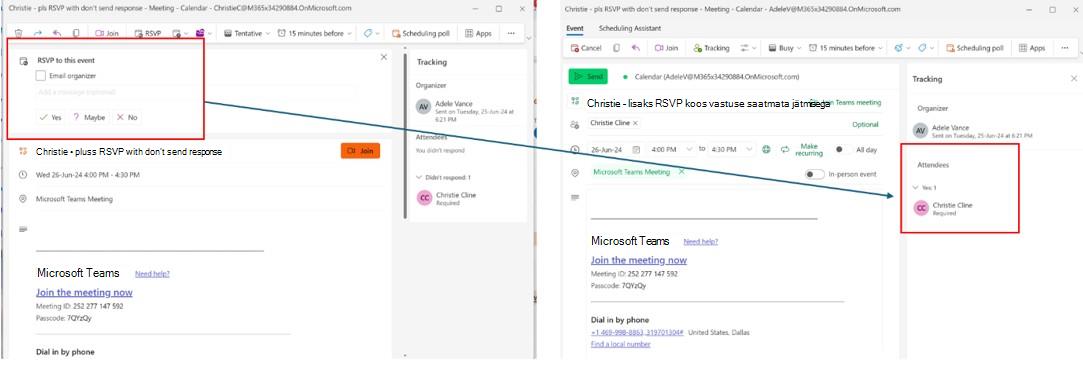Click Need help link in Christie's window
Viewport: 1083px width, 366px height.
point(152,273)
